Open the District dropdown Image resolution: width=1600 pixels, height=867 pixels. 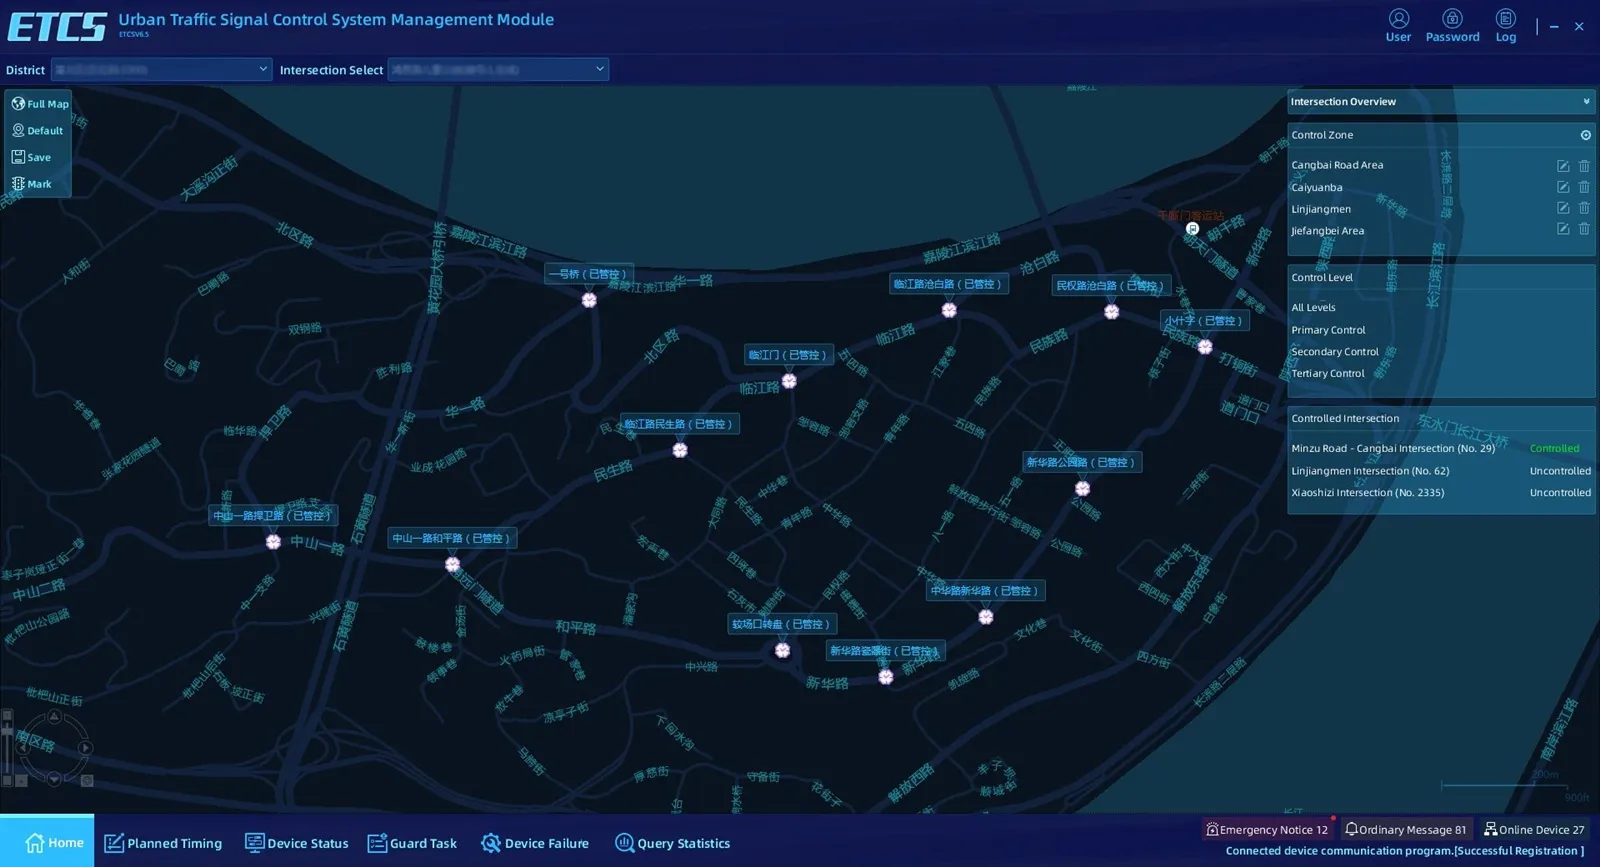pyautogui.click(x=161, y=69)
